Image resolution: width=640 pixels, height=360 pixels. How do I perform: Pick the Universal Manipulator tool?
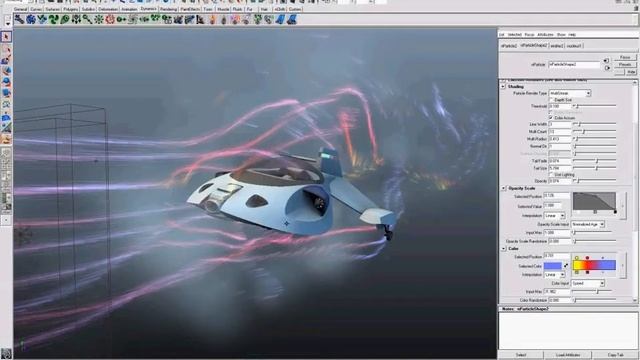[6, 105]
